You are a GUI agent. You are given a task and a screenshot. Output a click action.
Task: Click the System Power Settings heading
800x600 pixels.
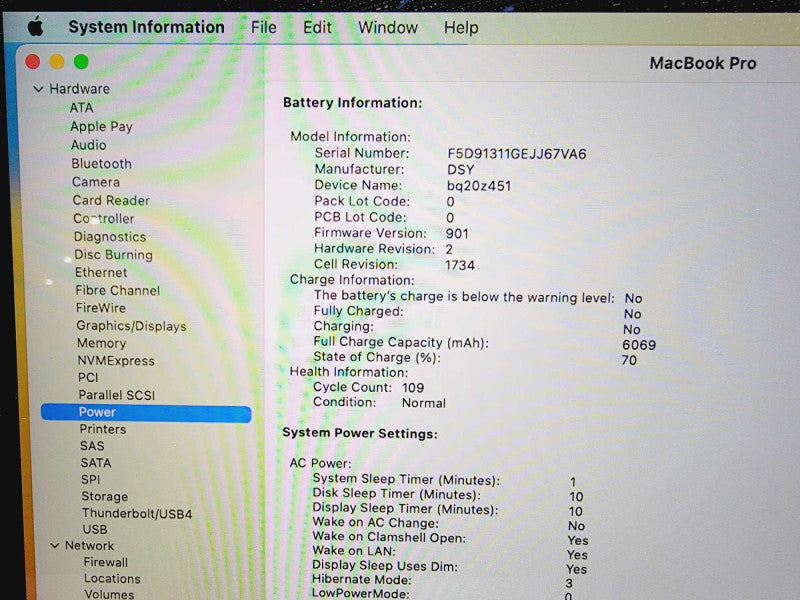click(x=360, y=433)
